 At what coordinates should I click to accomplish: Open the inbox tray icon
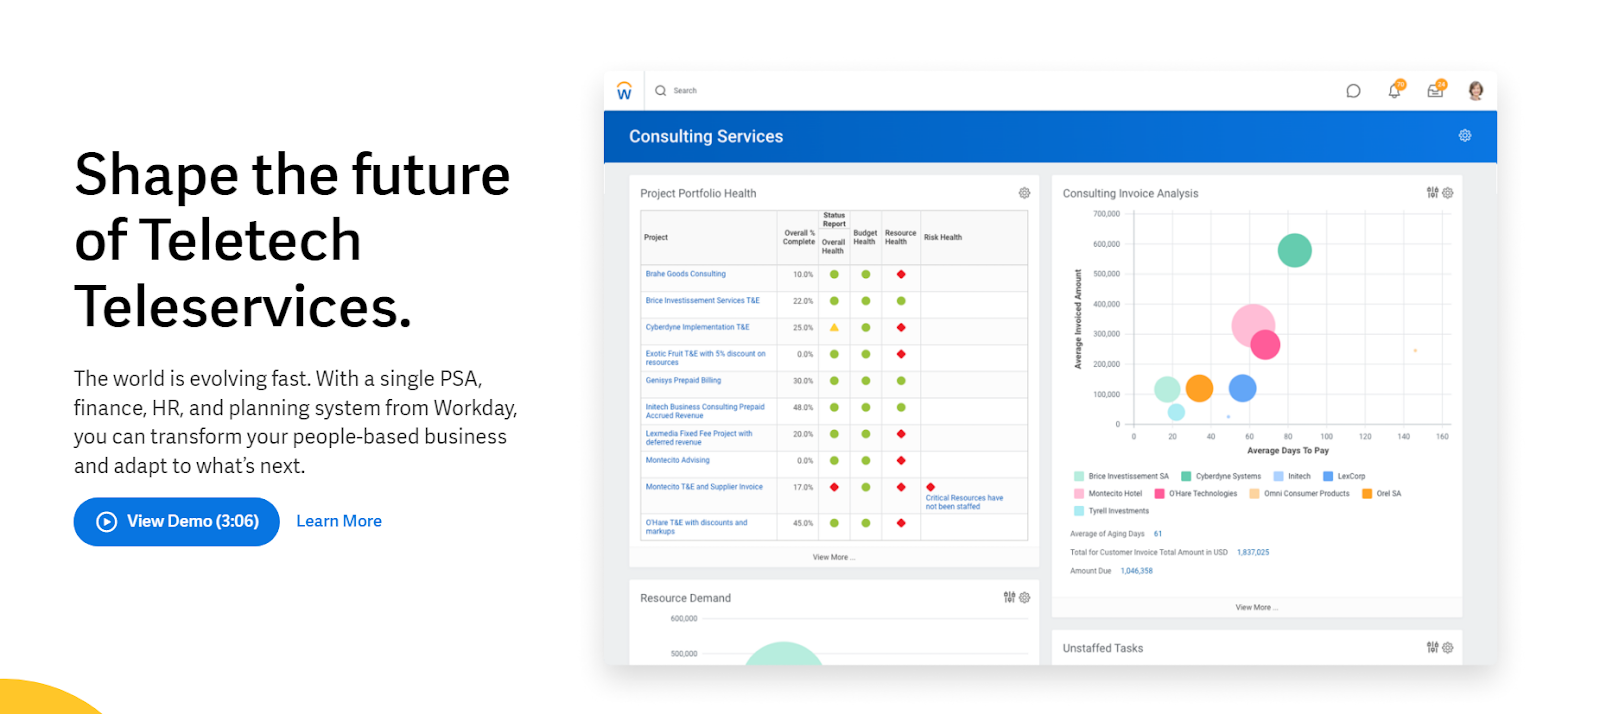1435,91
